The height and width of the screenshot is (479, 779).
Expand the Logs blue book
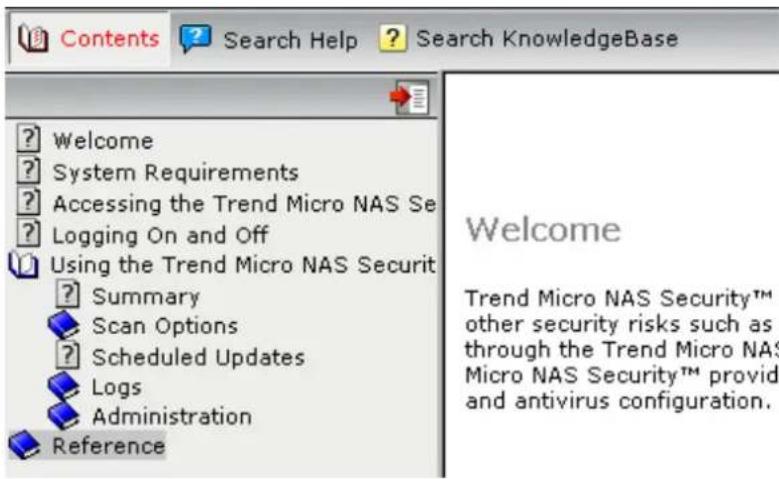(x=64, y=387)
